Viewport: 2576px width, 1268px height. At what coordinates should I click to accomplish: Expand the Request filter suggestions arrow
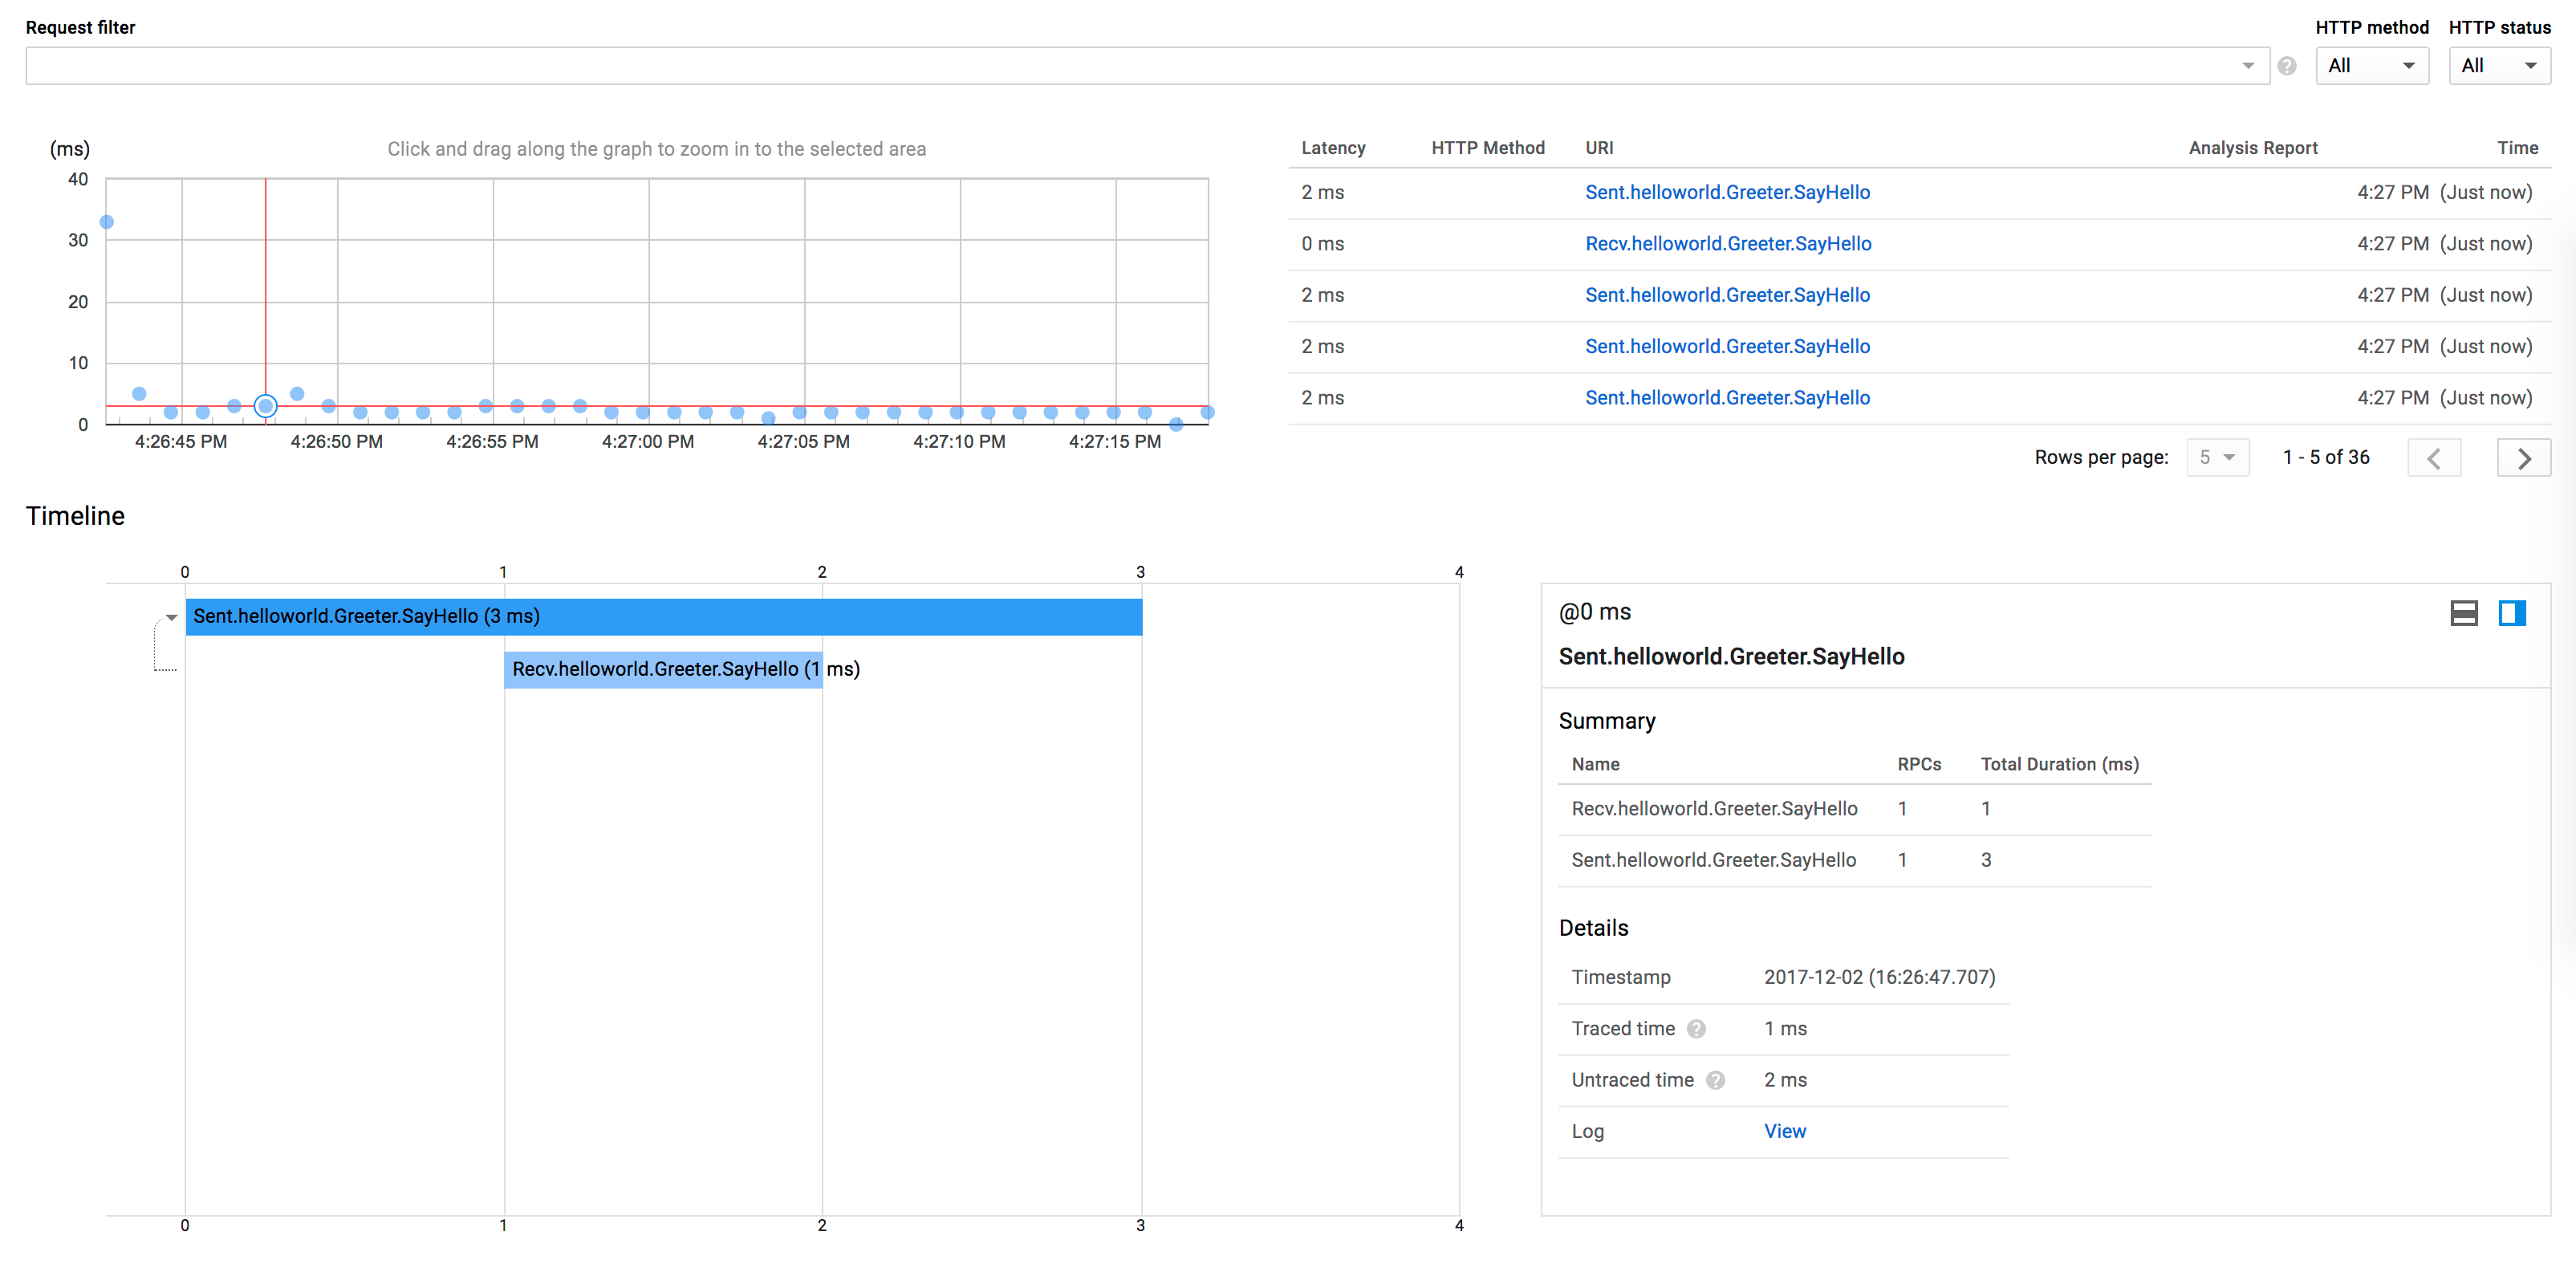click(x=2247, y=66)
